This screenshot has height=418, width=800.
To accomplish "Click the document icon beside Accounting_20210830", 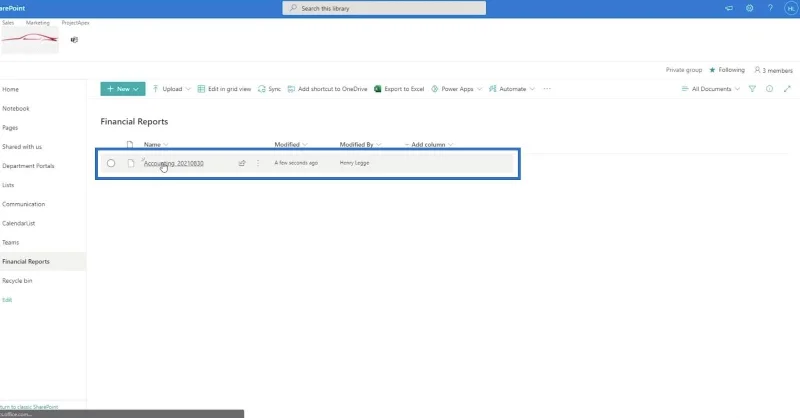I will [x=131, y=163].
